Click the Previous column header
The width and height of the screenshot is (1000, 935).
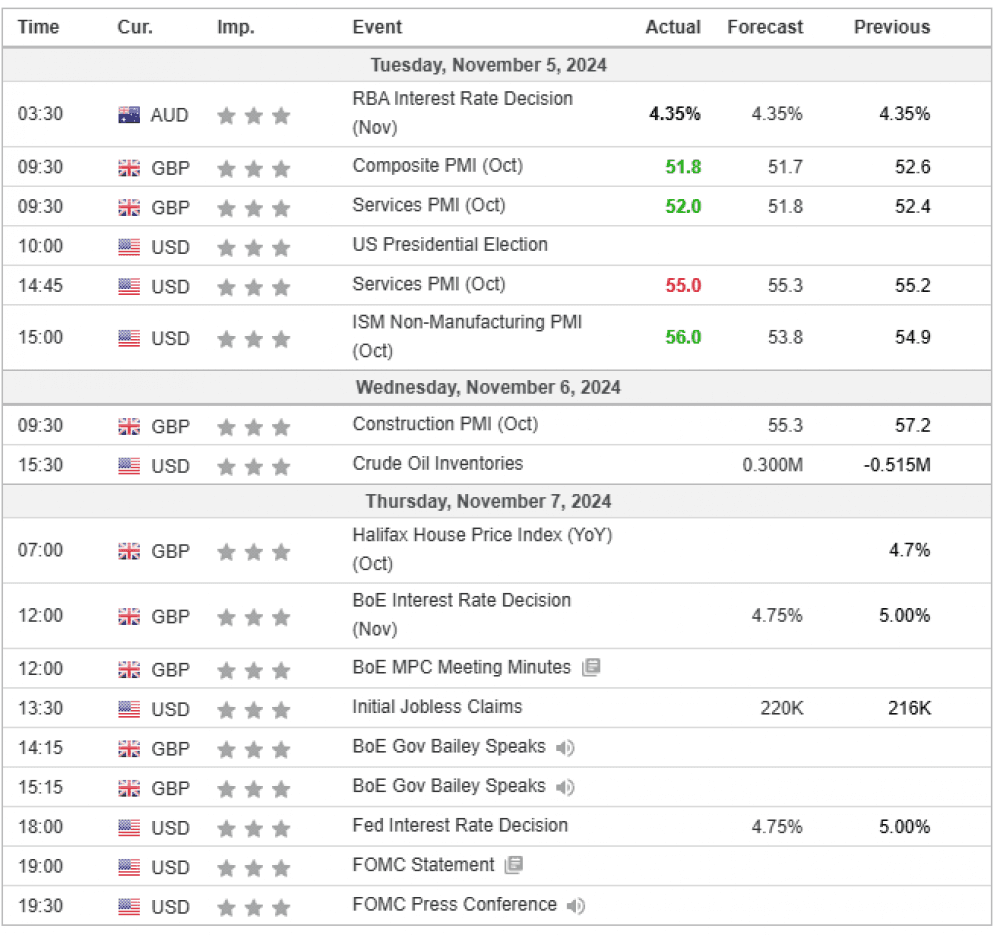click(892, 27)
